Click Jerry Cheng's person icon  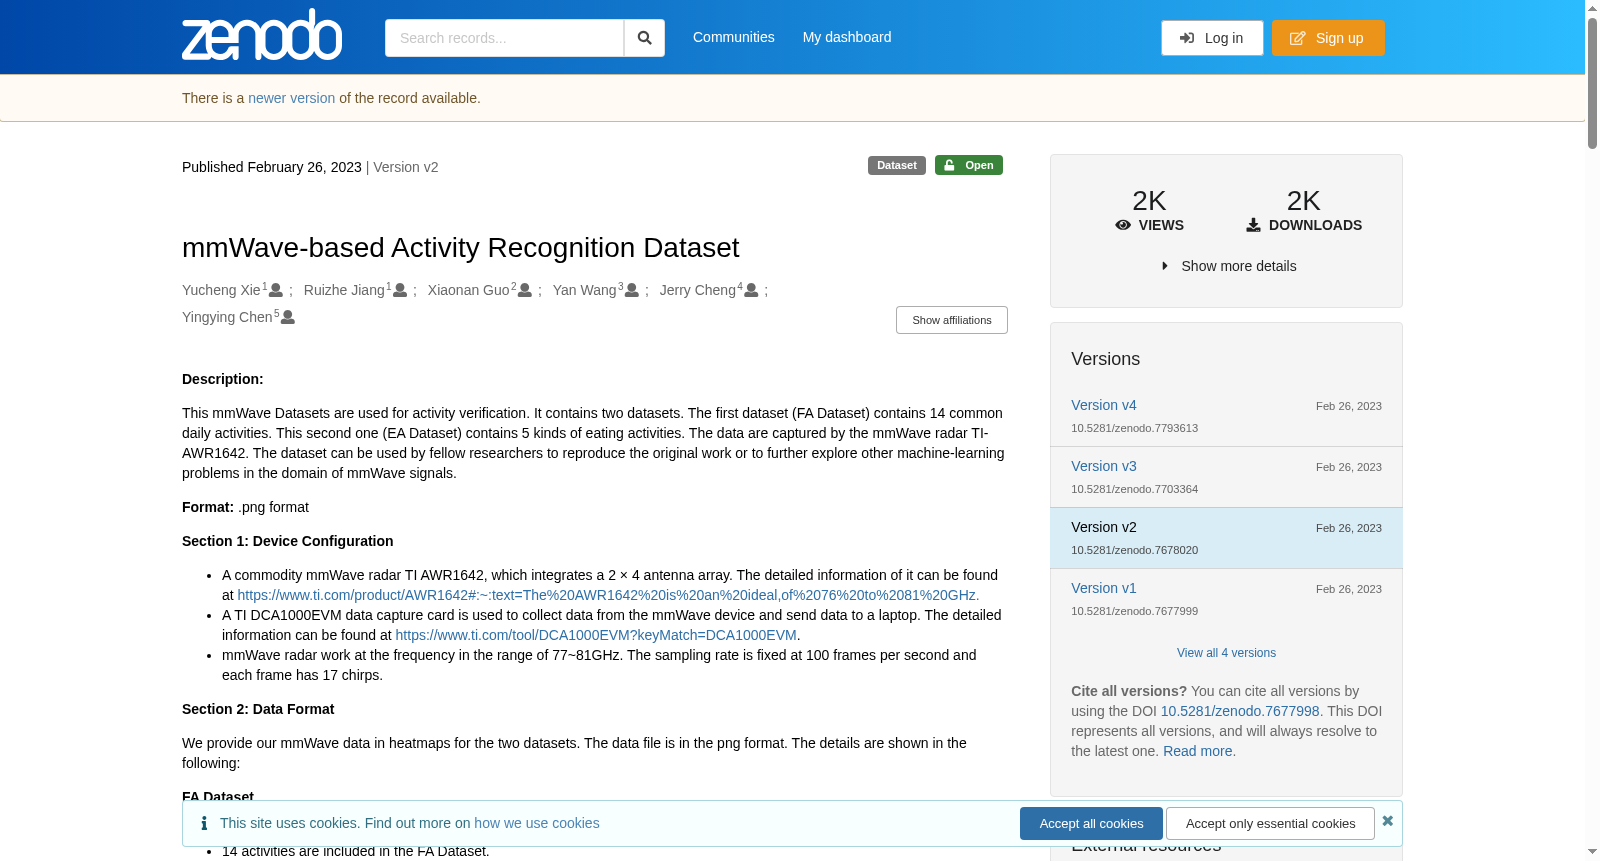751,290
